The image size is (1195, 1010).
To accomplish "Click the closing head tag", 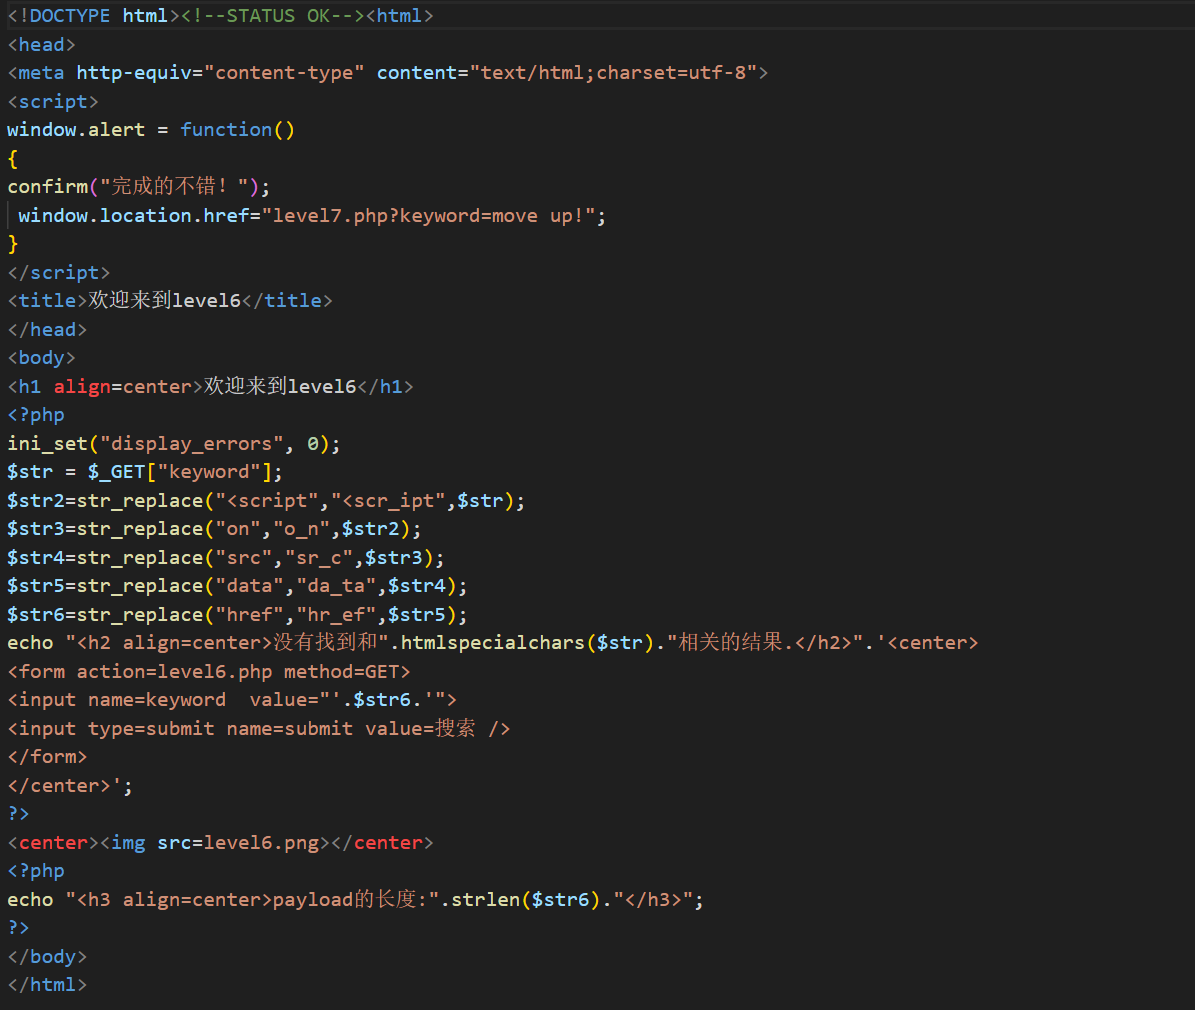I will tap(47, 329).
